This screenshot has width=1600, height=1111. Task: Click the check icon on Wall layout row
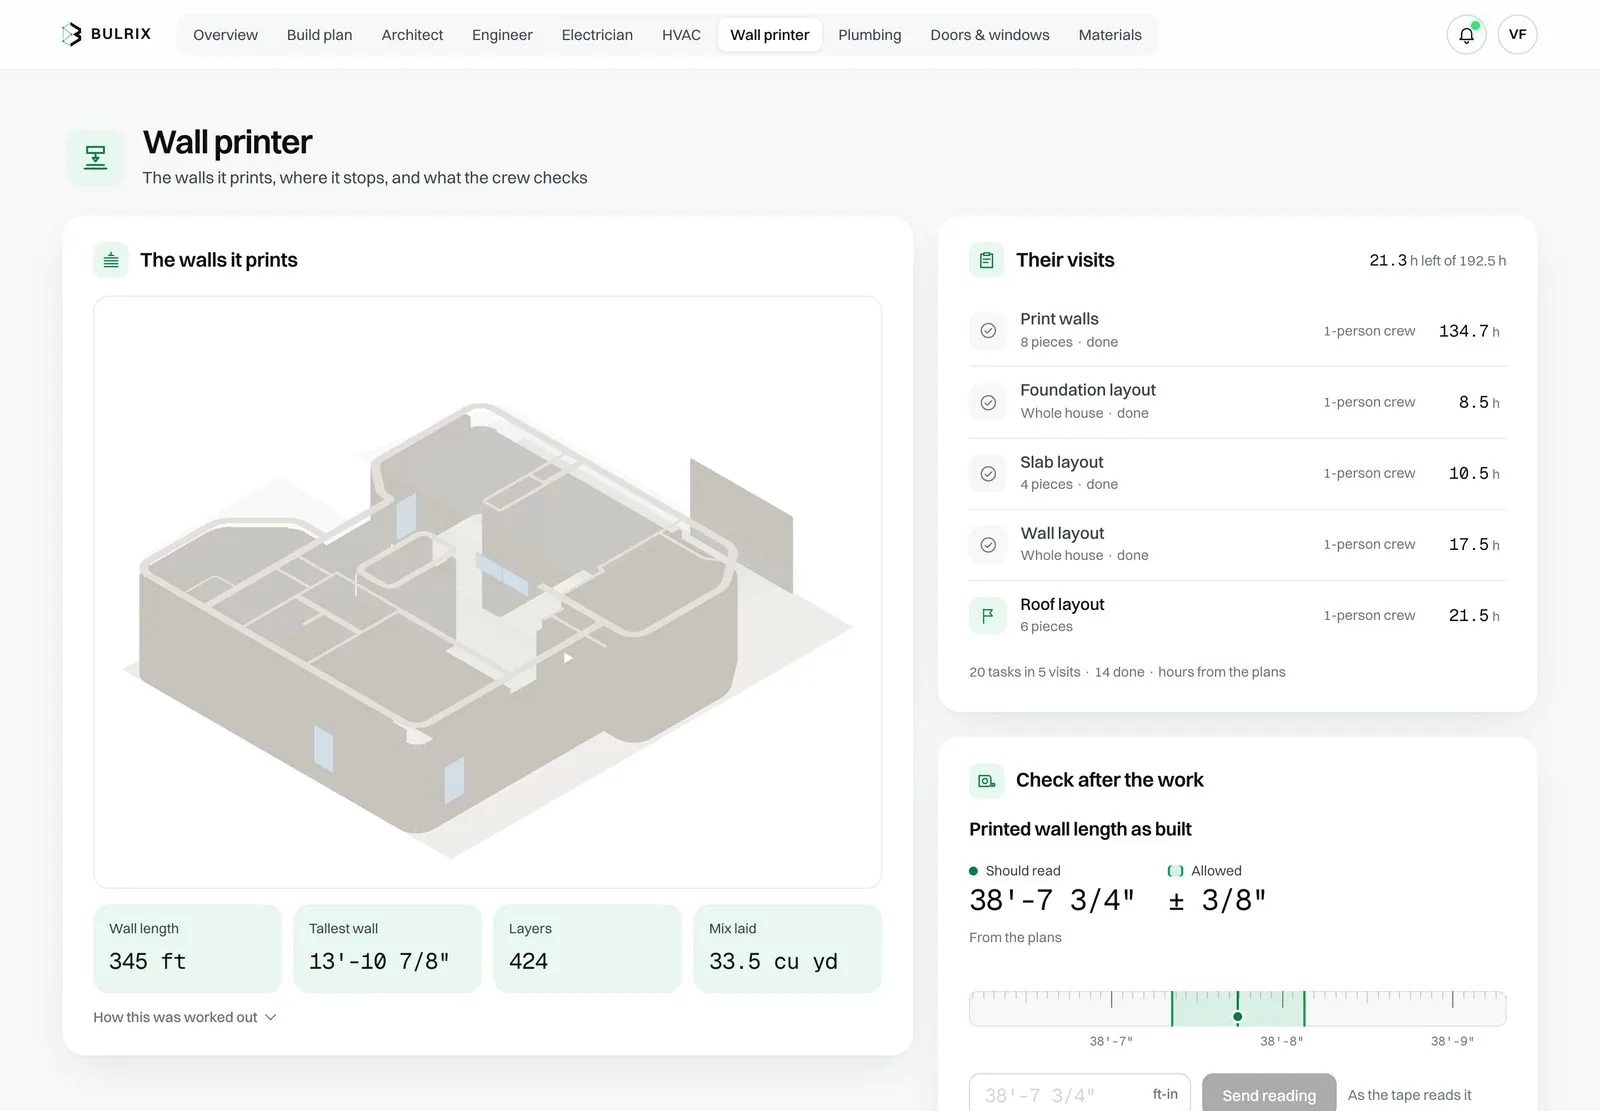click(988, 544)
